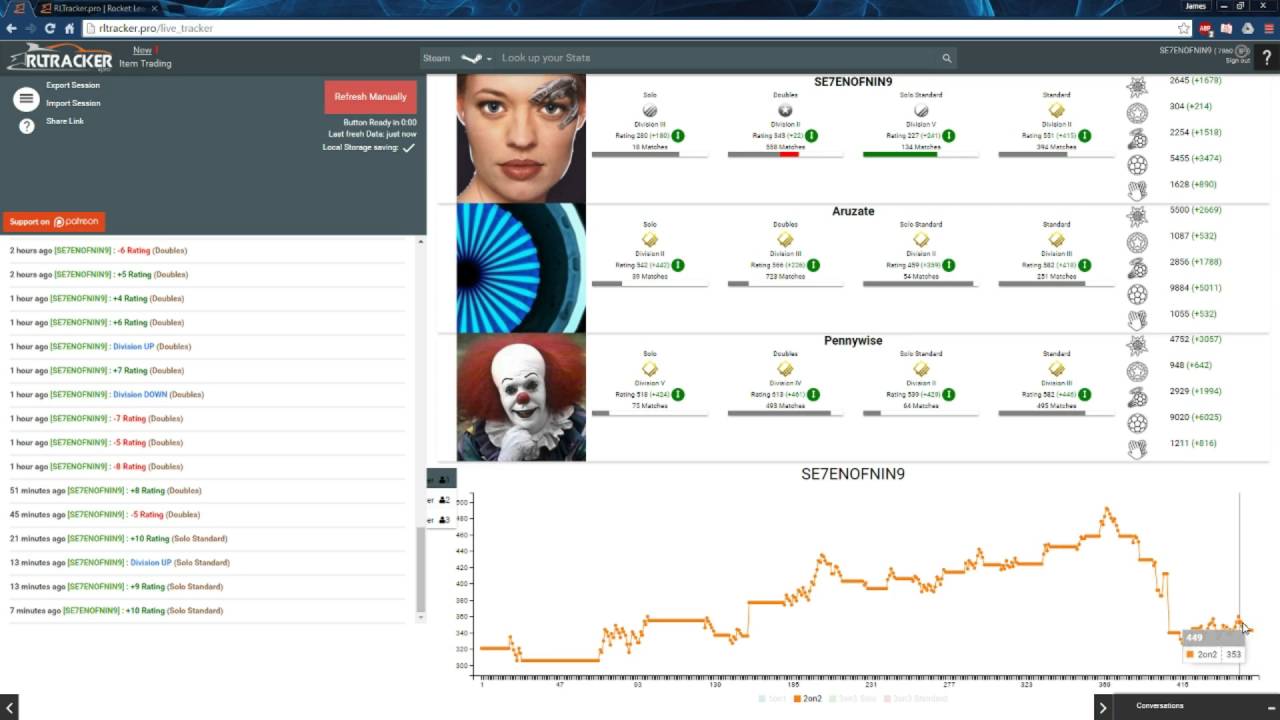Open the large question mark help button

1266,58
